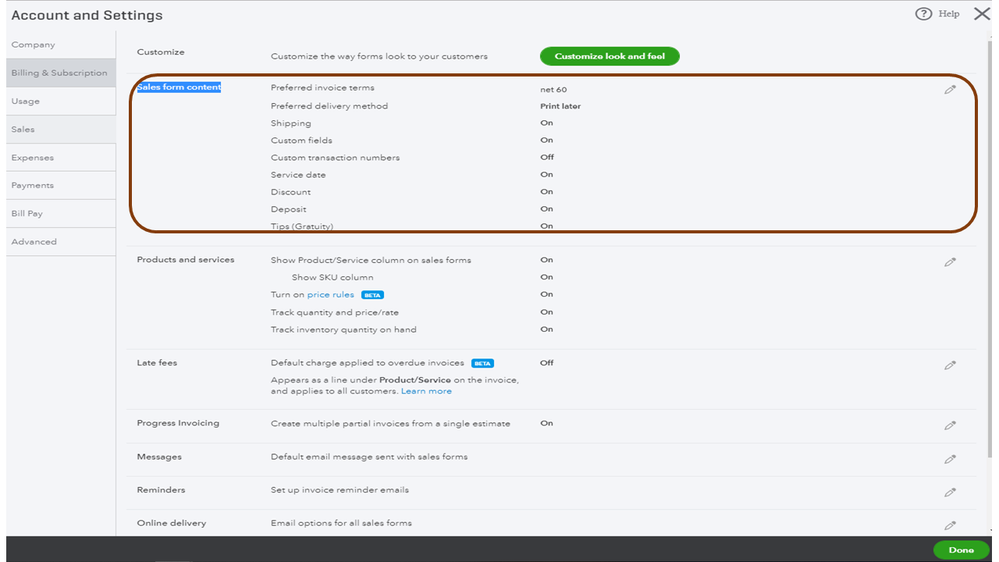The width and height of the screenshot is (999, 562).
Task: Click the Service date setting
Action: [x=298, y=175]
